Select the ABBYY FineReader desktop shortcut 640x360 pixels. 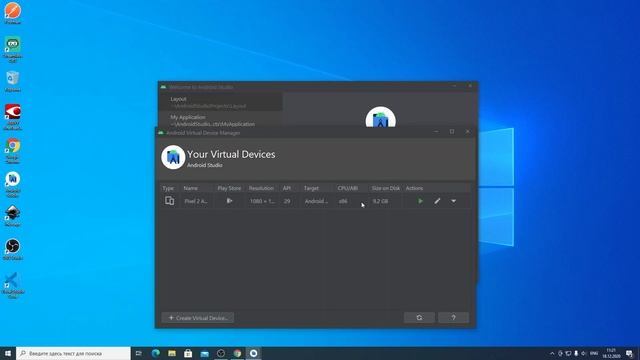pyautogui.click(x=13, y=117)
